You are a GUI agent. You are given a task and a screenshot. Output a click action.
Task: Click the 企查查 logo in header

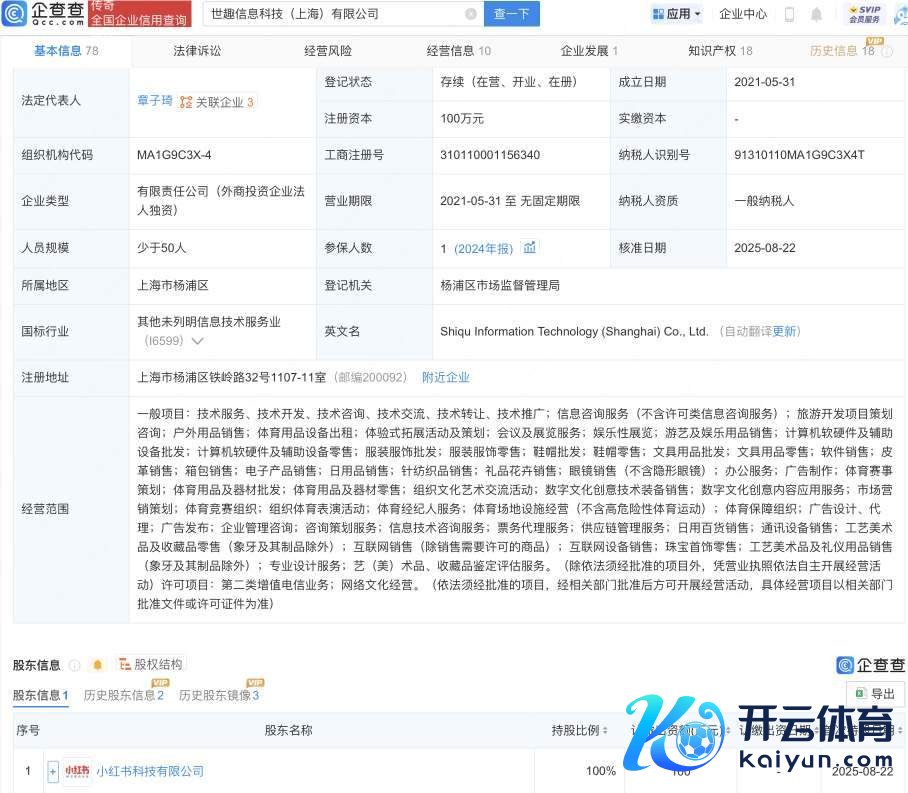[x=45, y=14]
